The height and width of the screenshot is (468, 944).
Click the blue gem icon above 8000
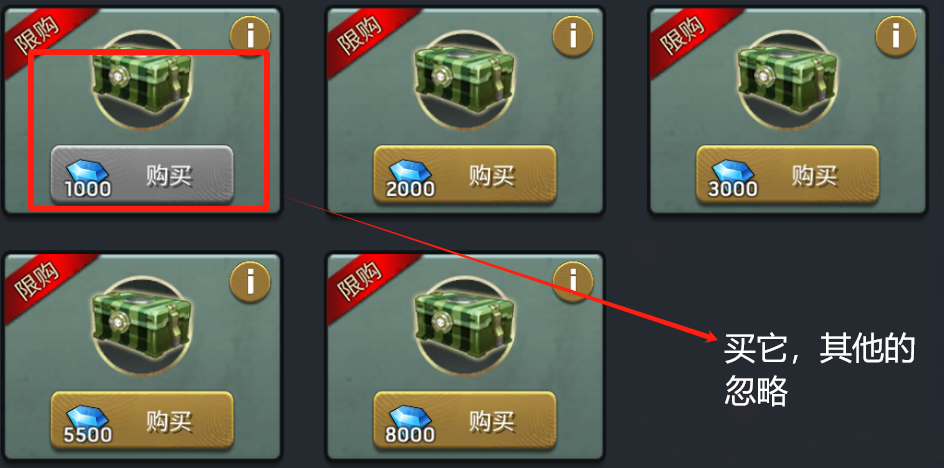coord(410,417)
